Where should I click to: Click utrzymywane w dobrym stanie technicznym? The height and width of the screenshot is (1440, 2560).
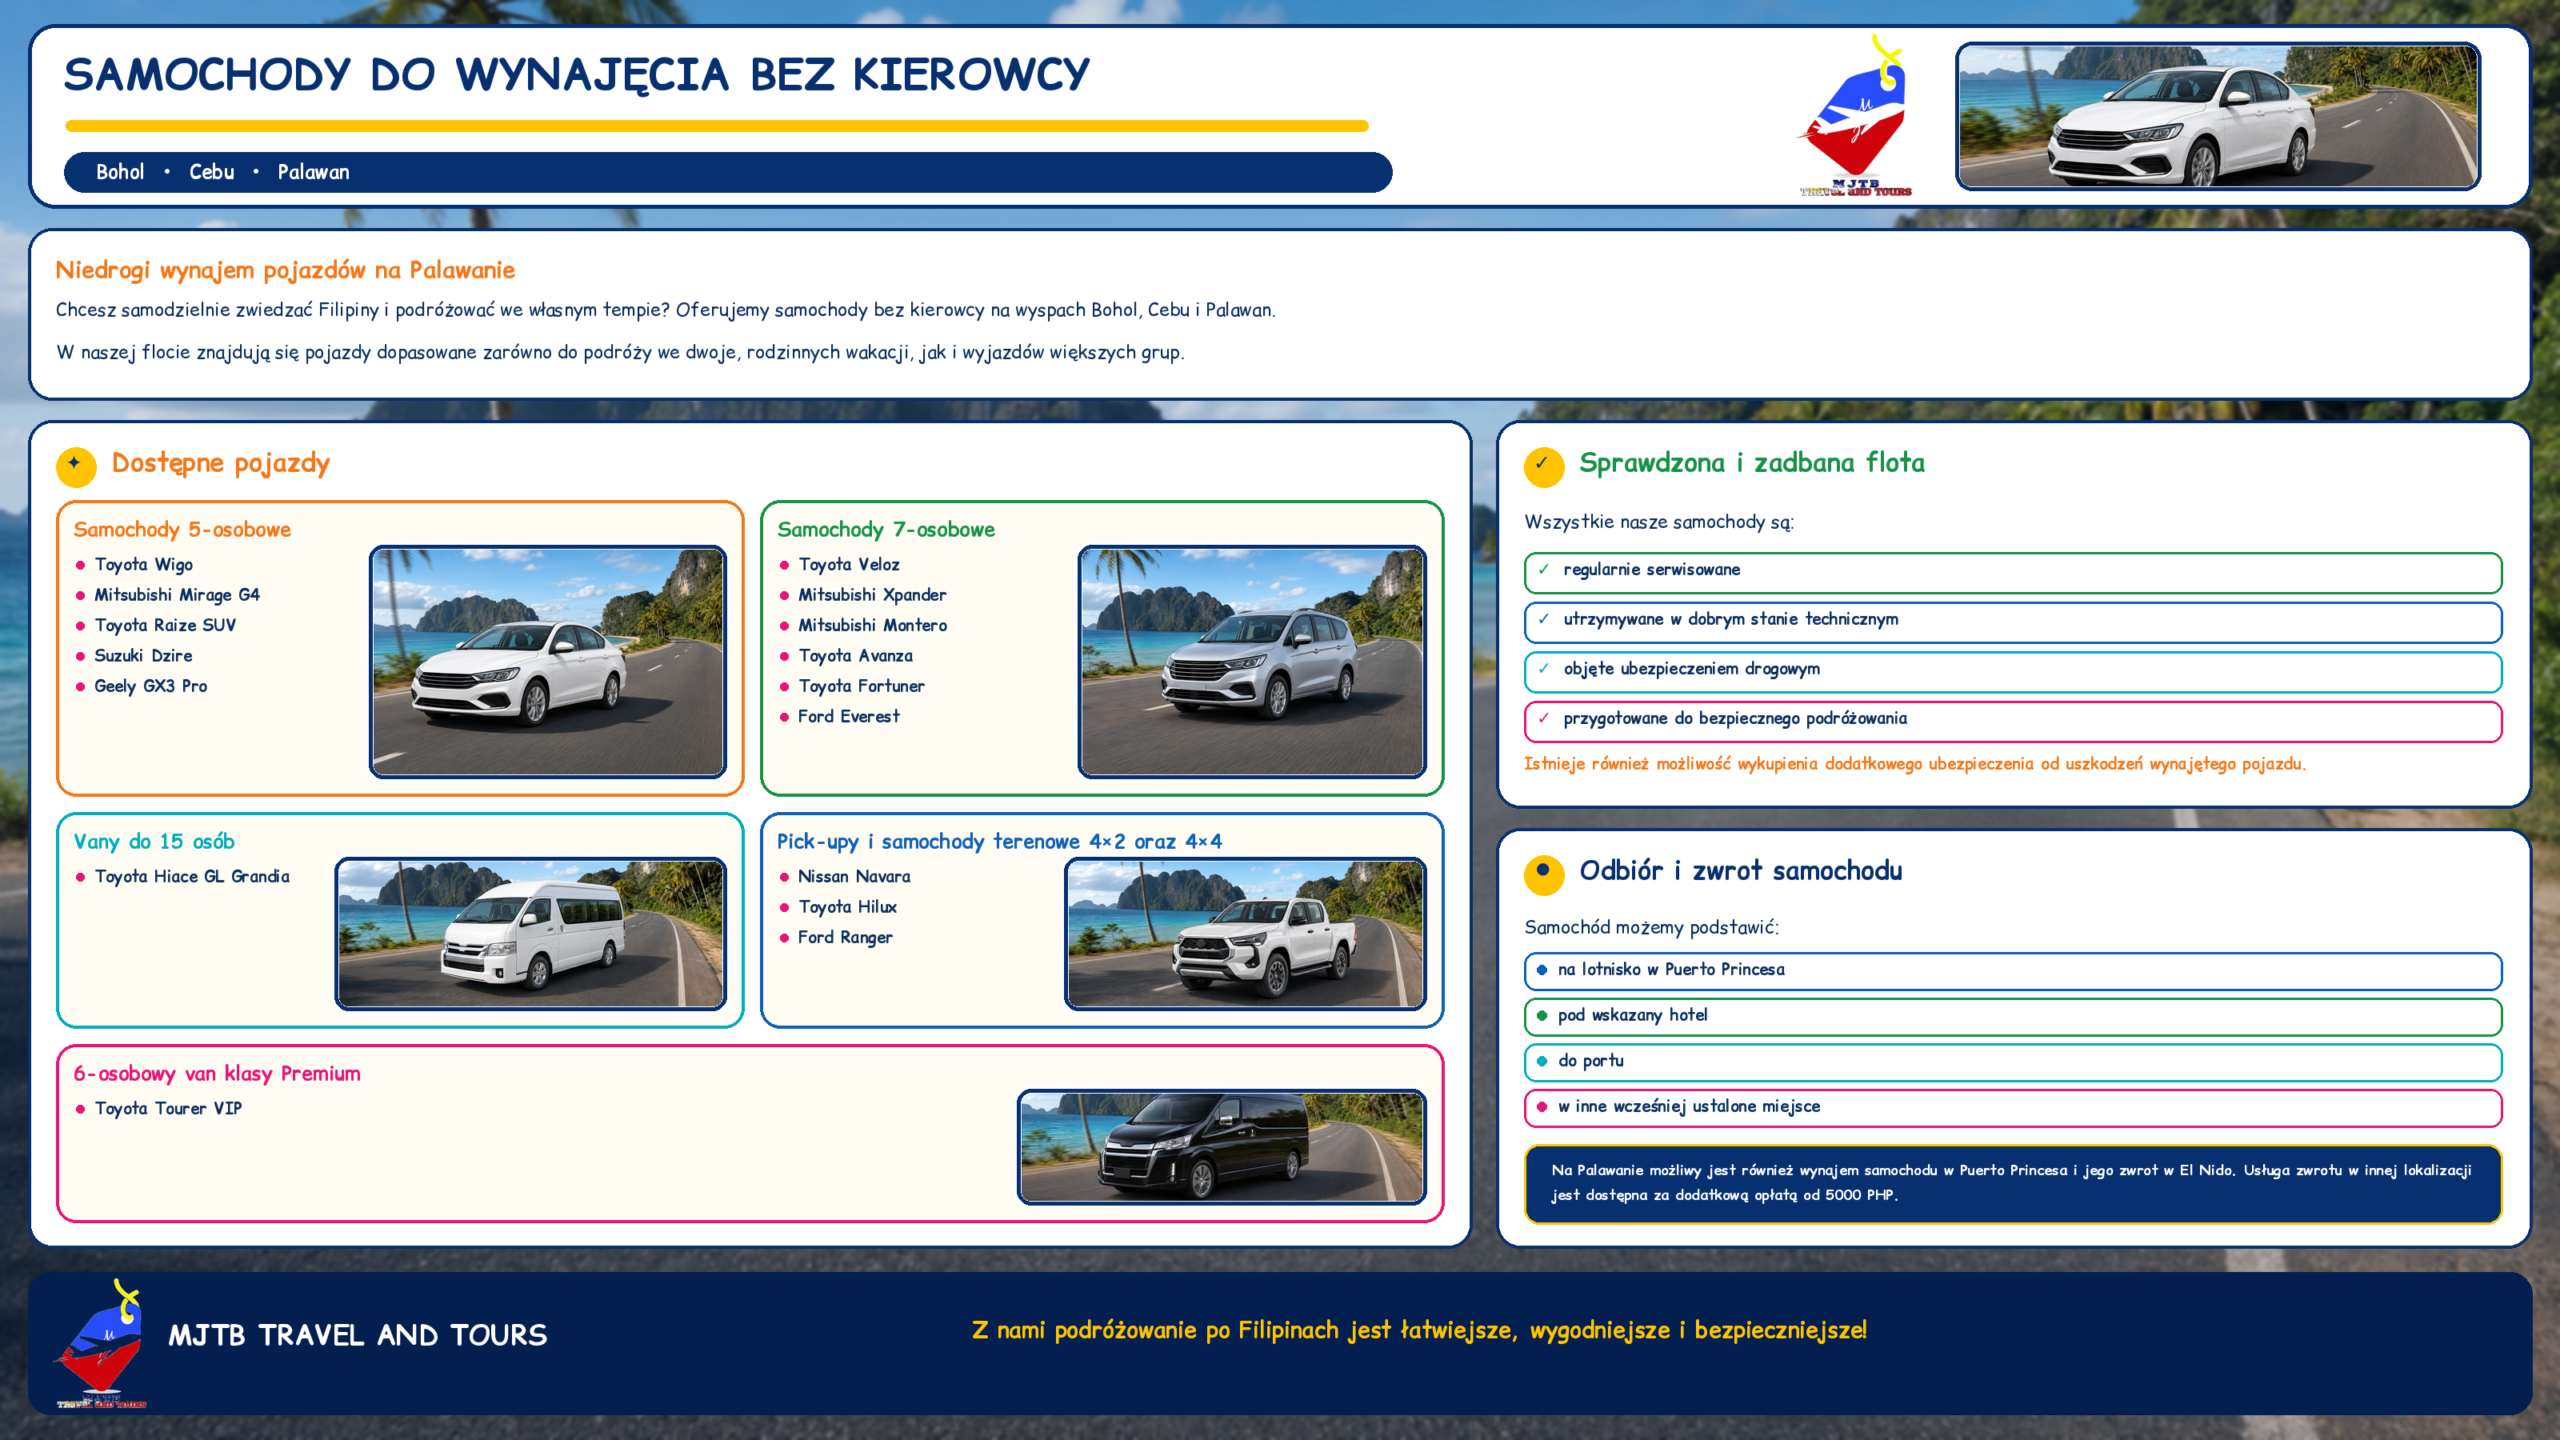2013,621
